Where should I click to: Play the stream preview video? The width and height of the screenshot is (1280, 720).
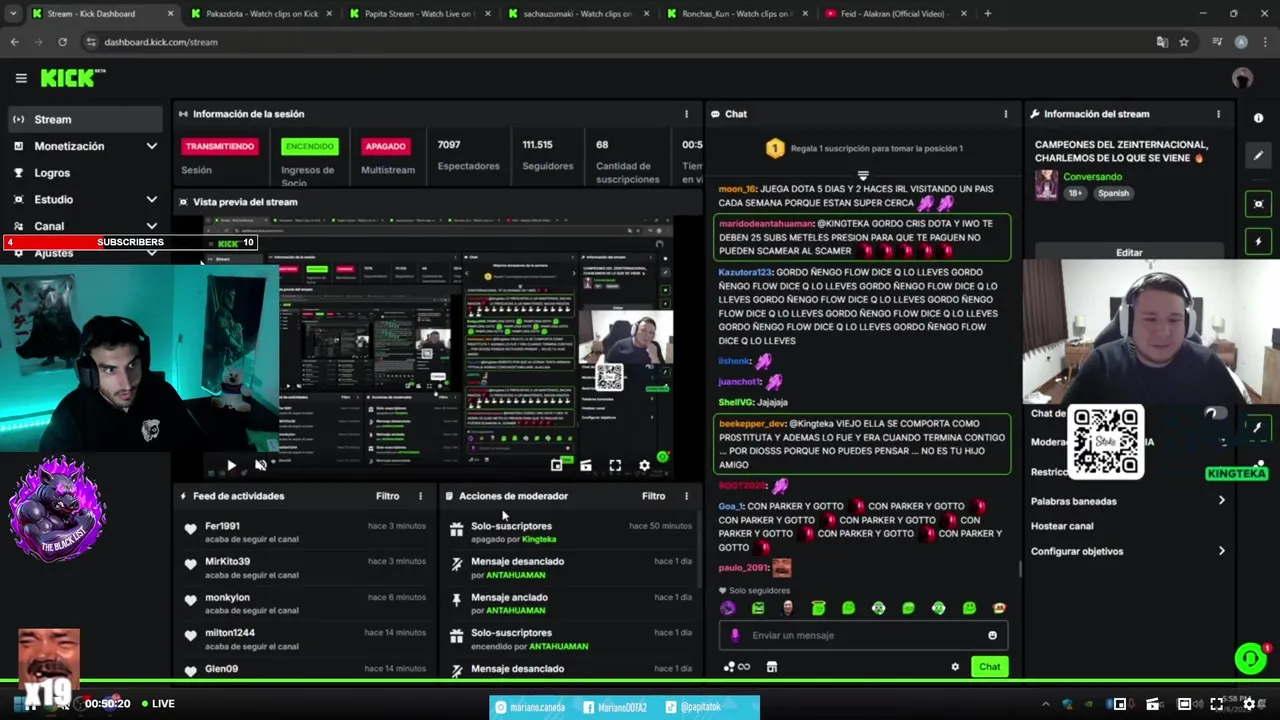[231, 465]
